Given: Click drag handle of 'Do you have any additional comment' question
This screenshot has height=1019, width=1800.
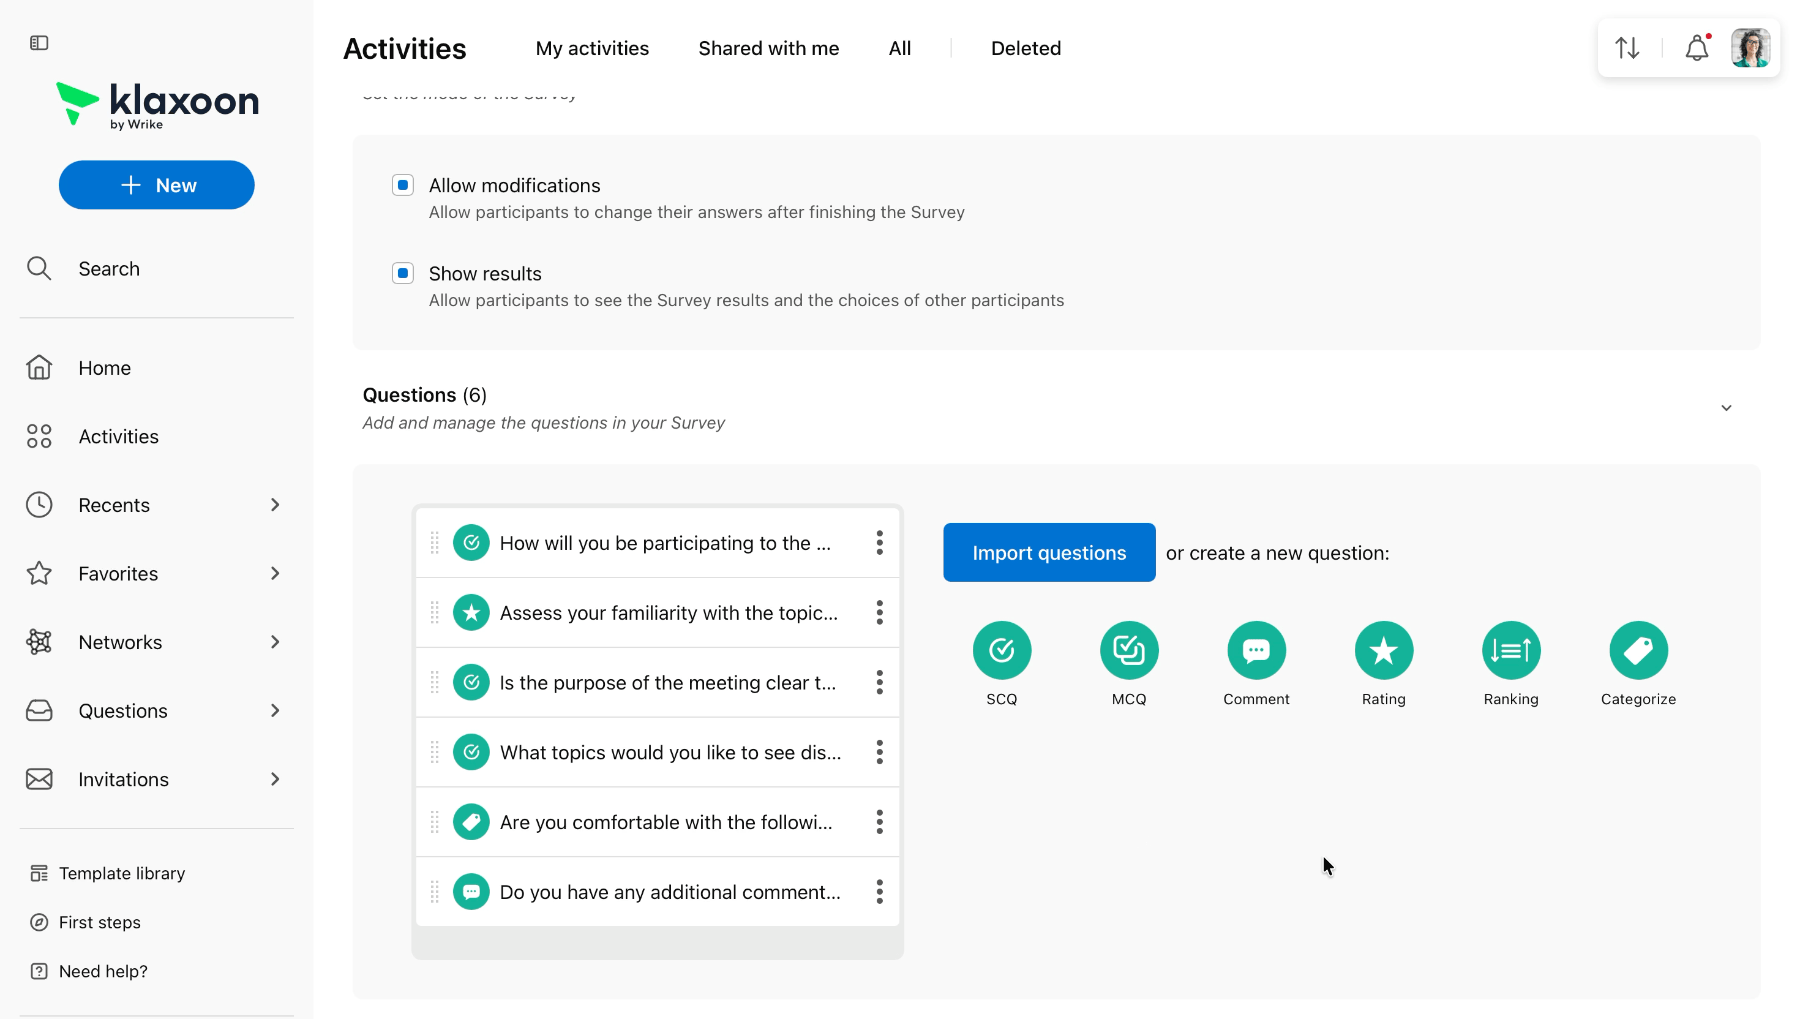Looking at the screenshot, I should pyautogui.click(x=435, y=892).
